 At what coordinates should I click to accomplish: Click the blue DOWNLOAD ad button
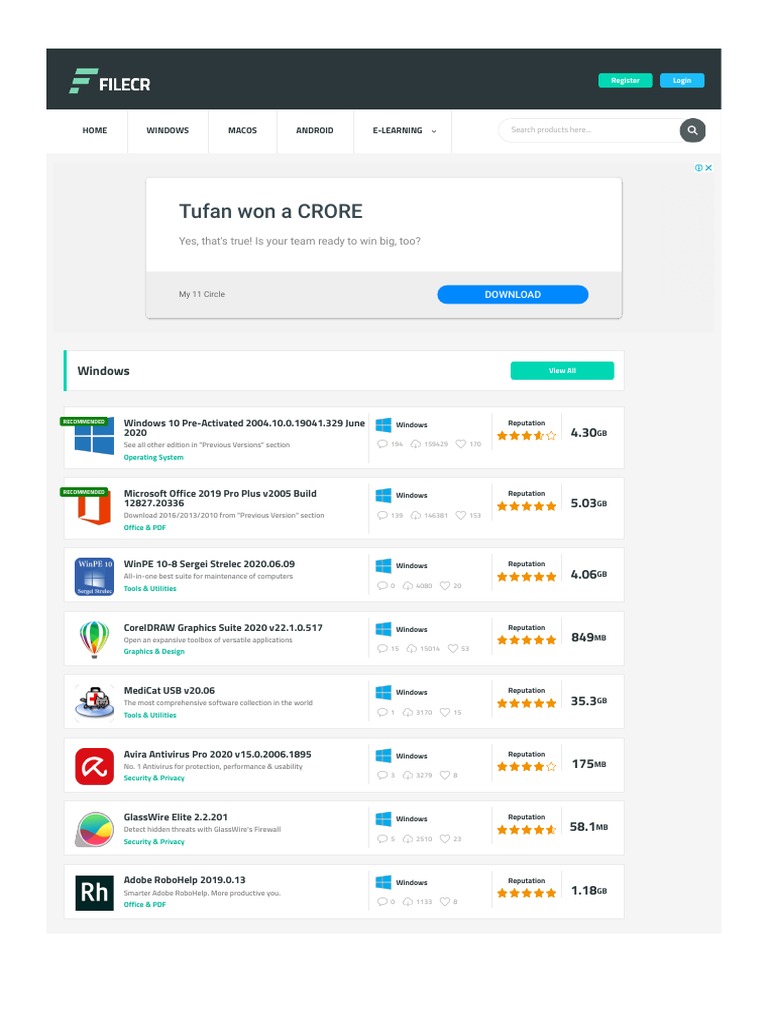tap(513, 295)
